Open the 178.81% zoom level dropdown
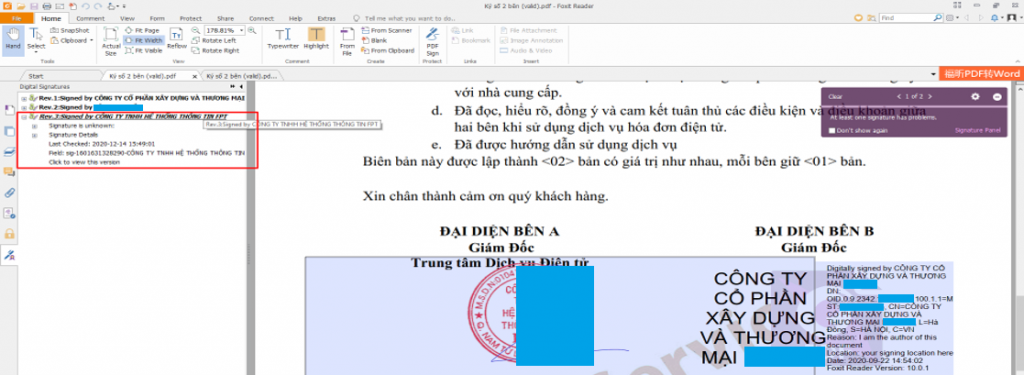The height and width of the screenshot is (375, 1024). (x=242, y=31)
